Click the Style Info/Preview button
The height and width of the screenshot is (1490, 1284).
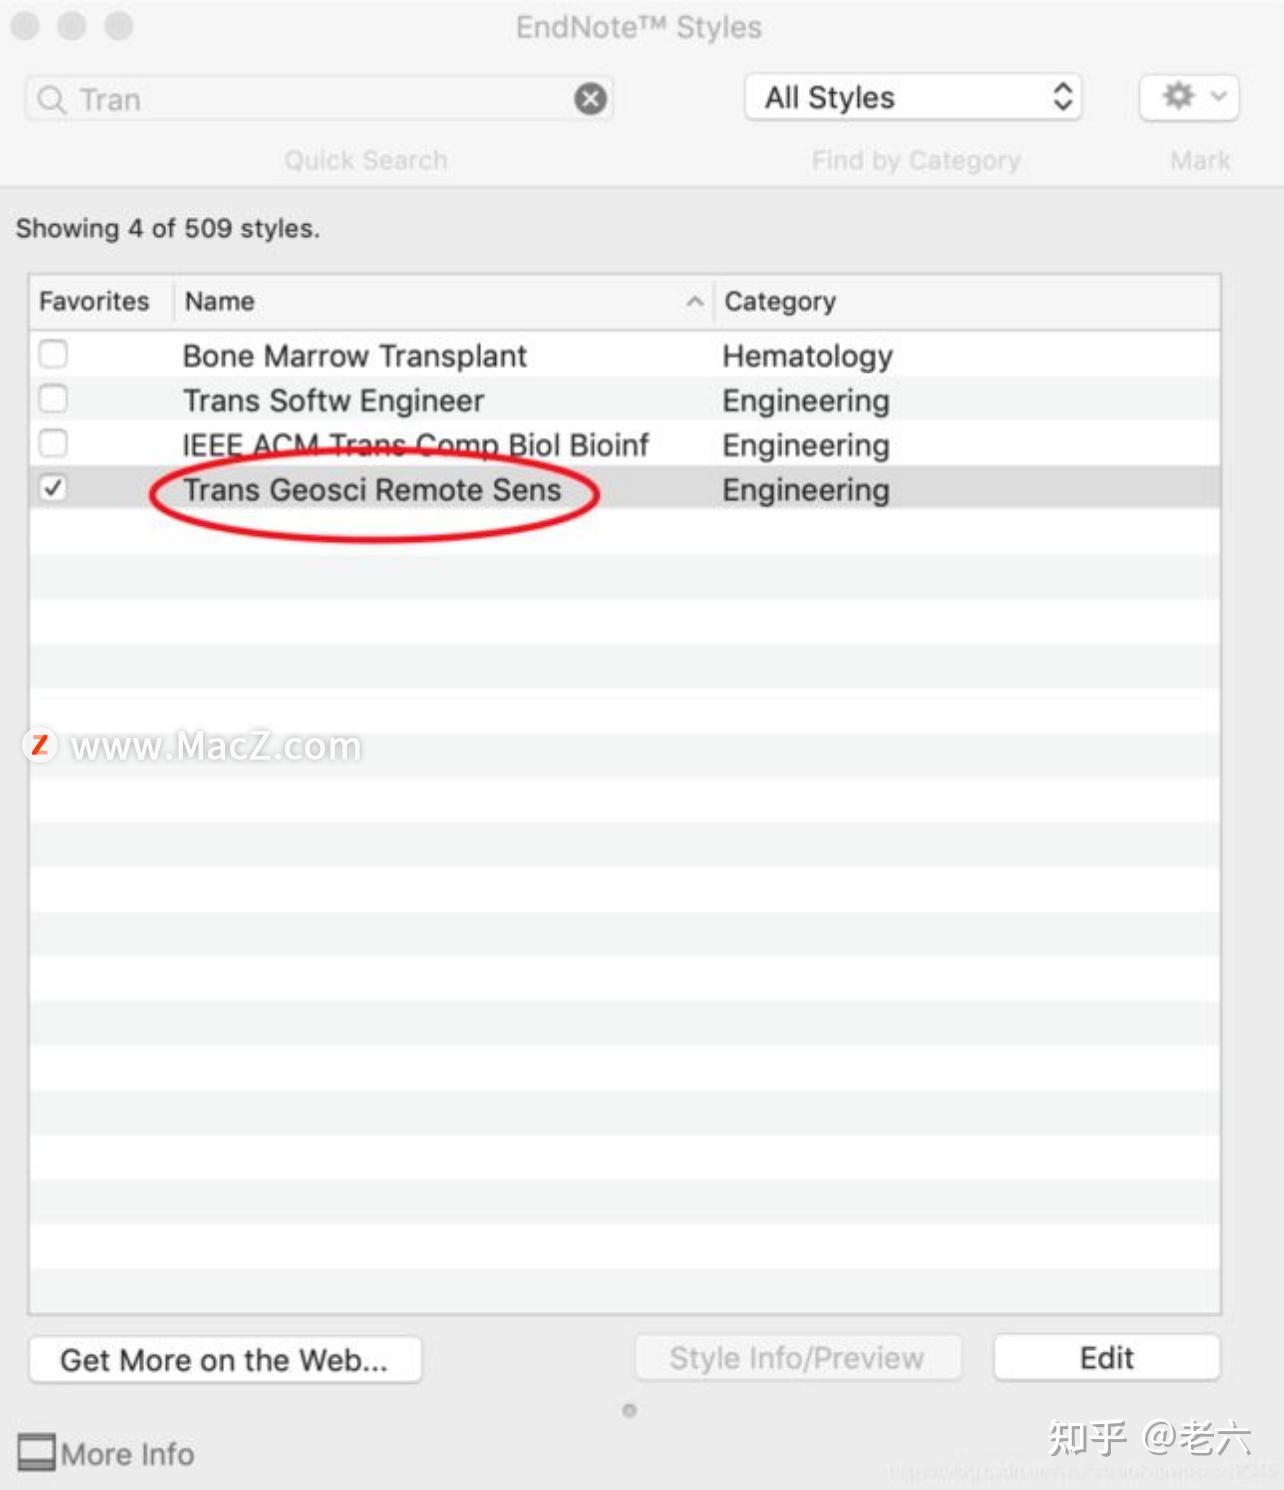pos(797,1358)
